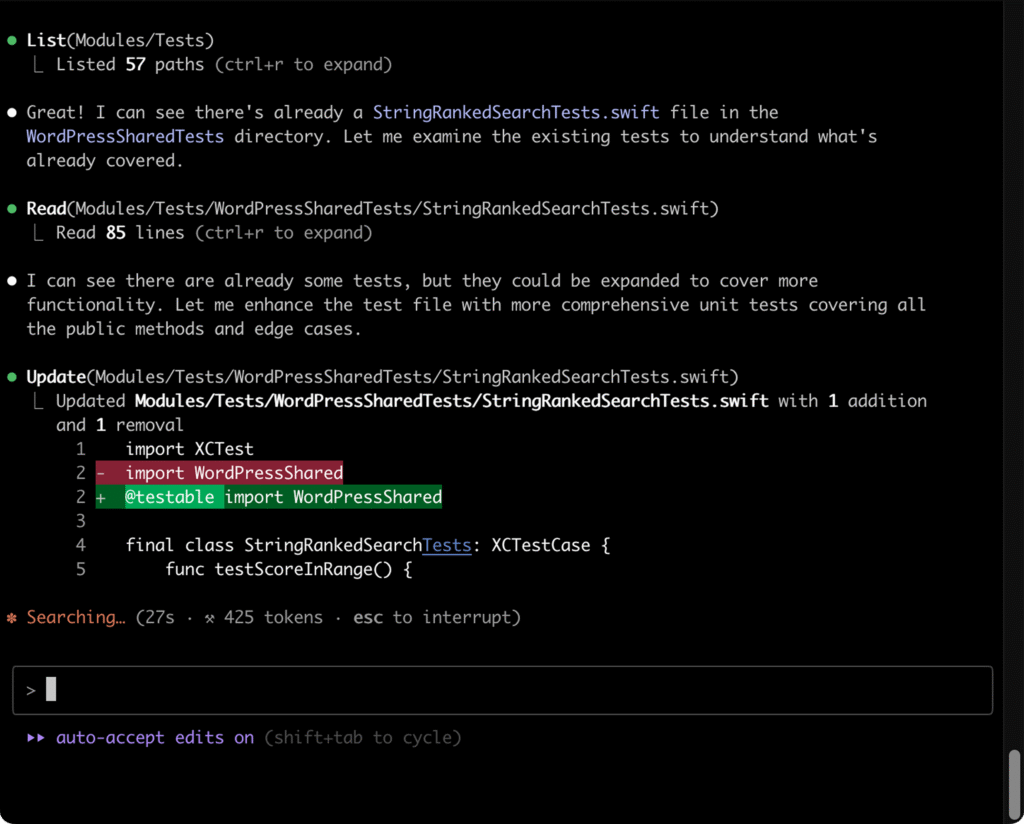Click the removed line '- import WordPressShared'
The image size is (1024, 824).
(219, 473)
